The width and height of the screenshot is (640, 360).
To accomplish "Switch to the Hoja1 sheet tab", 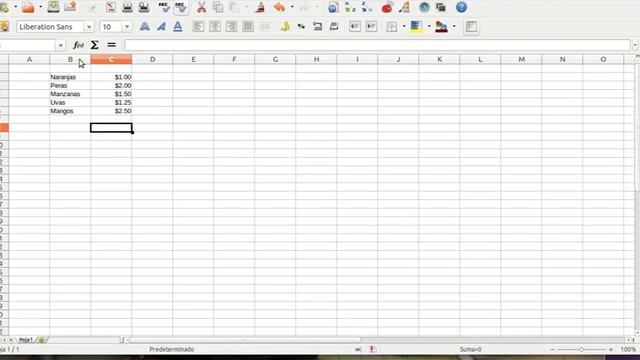I will point(25,340).
